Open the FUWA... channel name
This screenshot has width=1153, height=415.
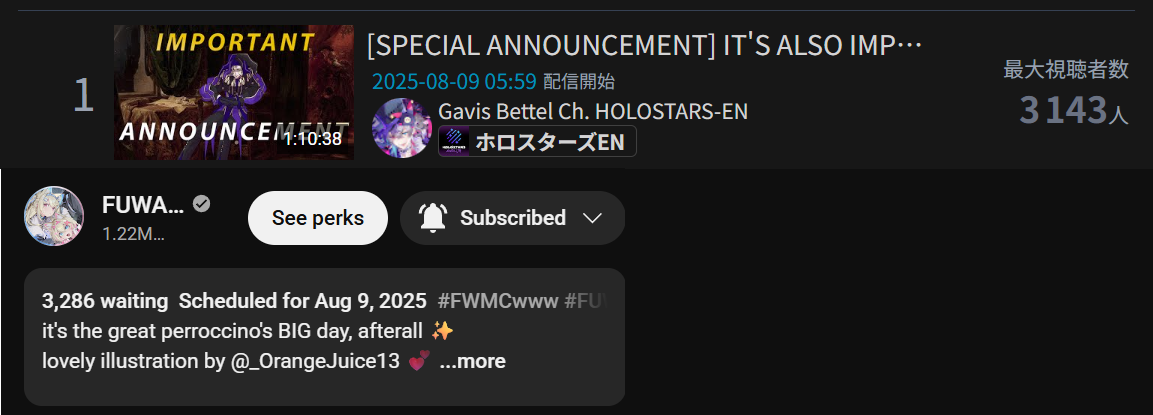click(x=143, y=205)
